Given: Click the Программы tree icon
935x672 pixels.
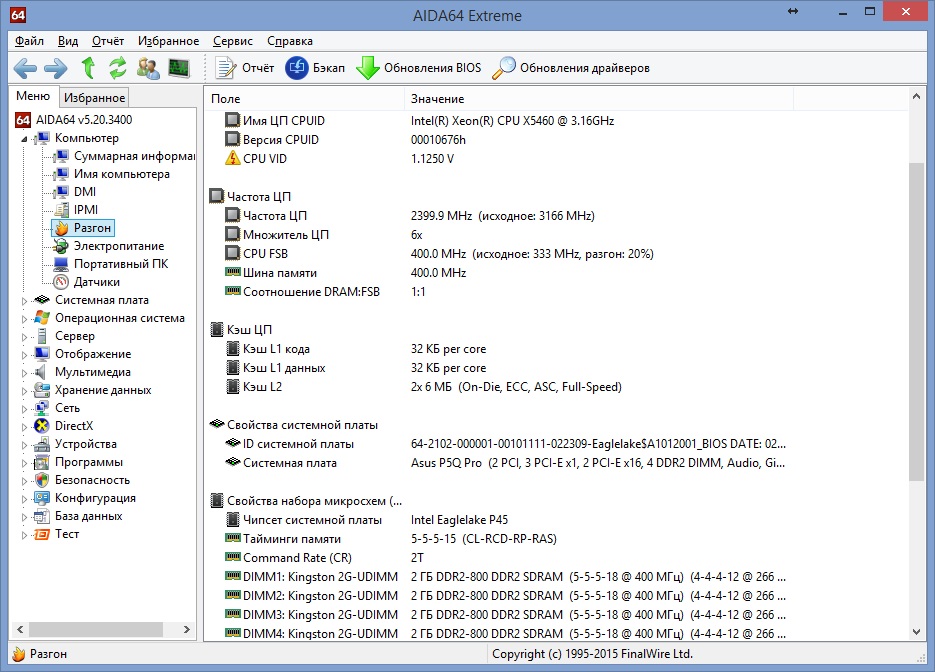Looking at the screenshot, I should click(x=42, y=462).
